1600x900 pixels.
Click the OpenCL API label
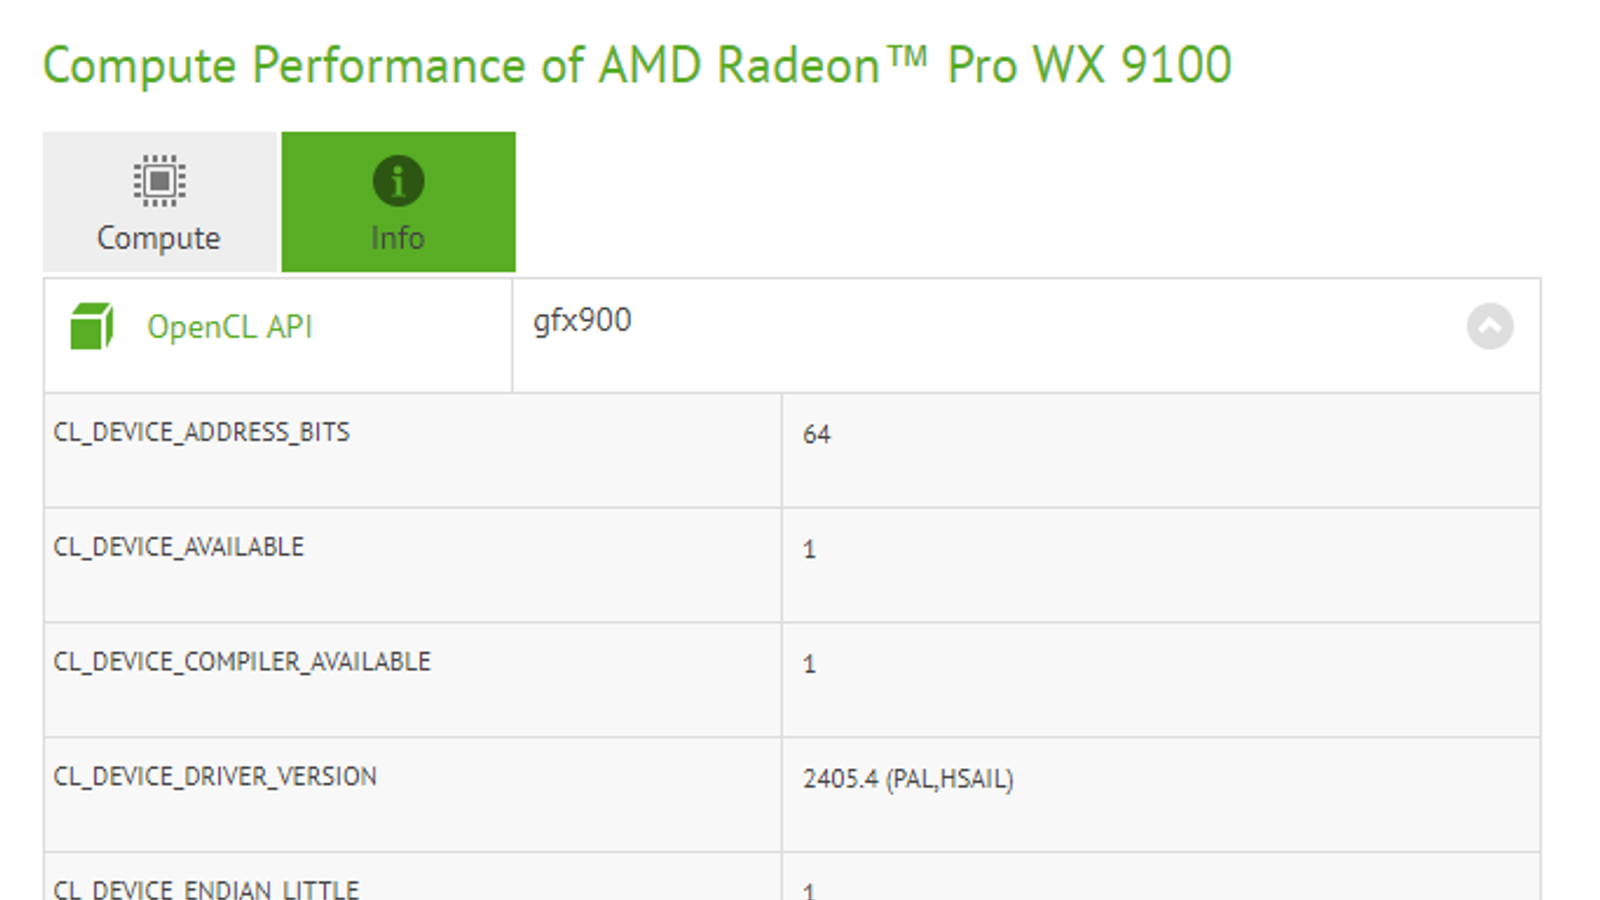pos(229,327)
